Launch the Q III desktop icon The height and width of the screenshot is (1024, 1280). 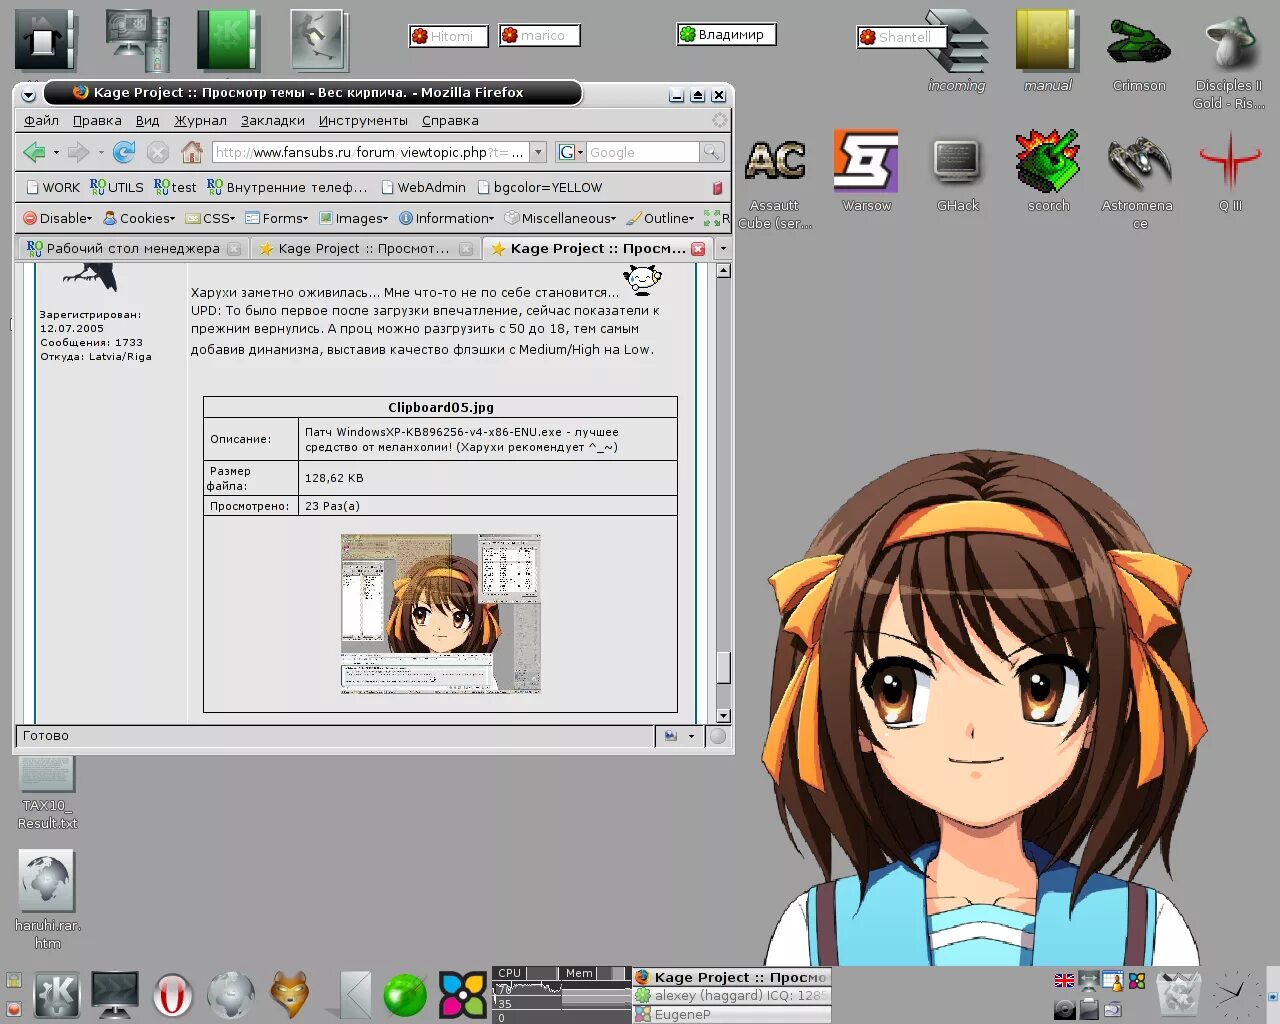1230,162
